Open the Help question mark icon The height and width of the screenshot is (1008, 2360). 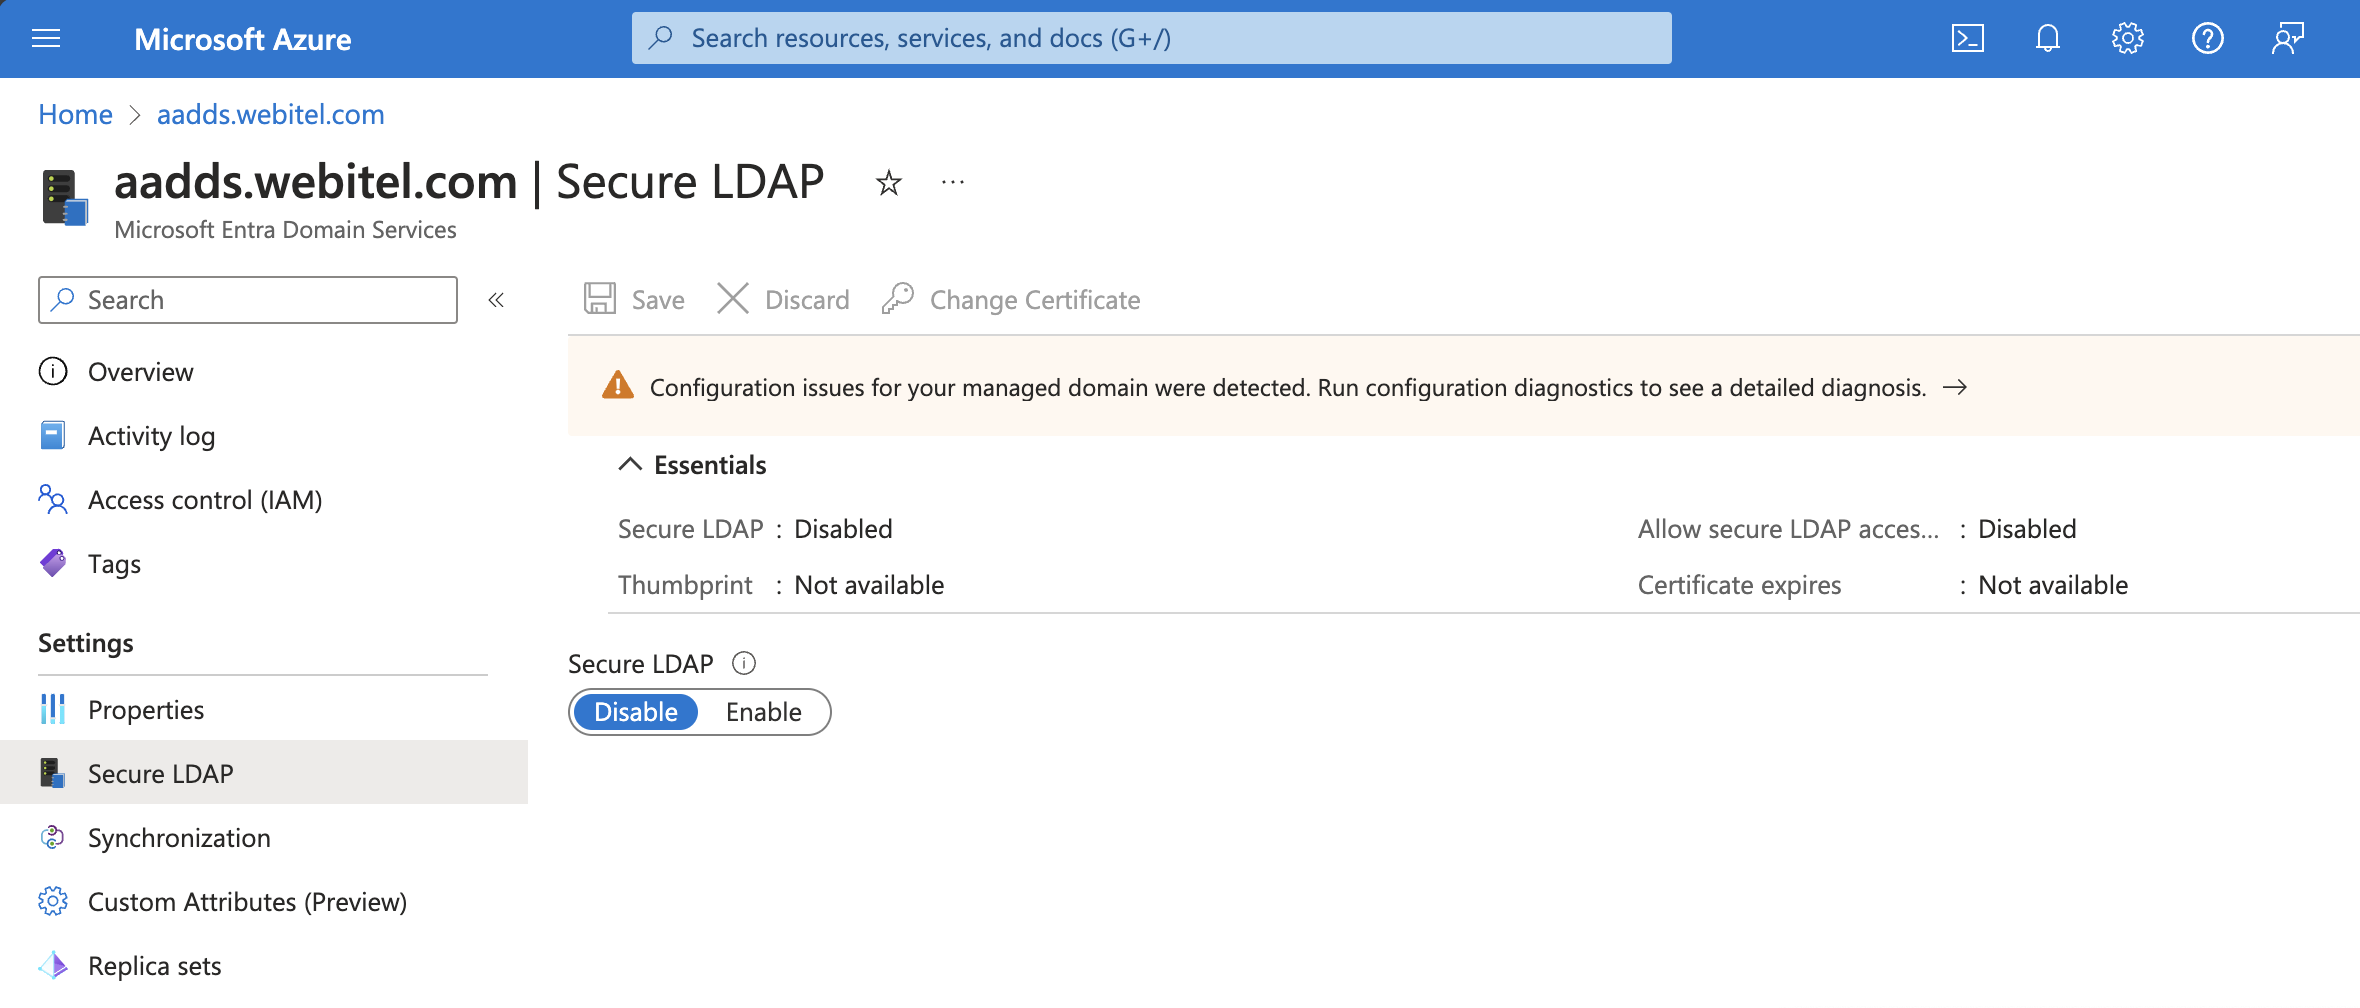(x=2207, y=39)
